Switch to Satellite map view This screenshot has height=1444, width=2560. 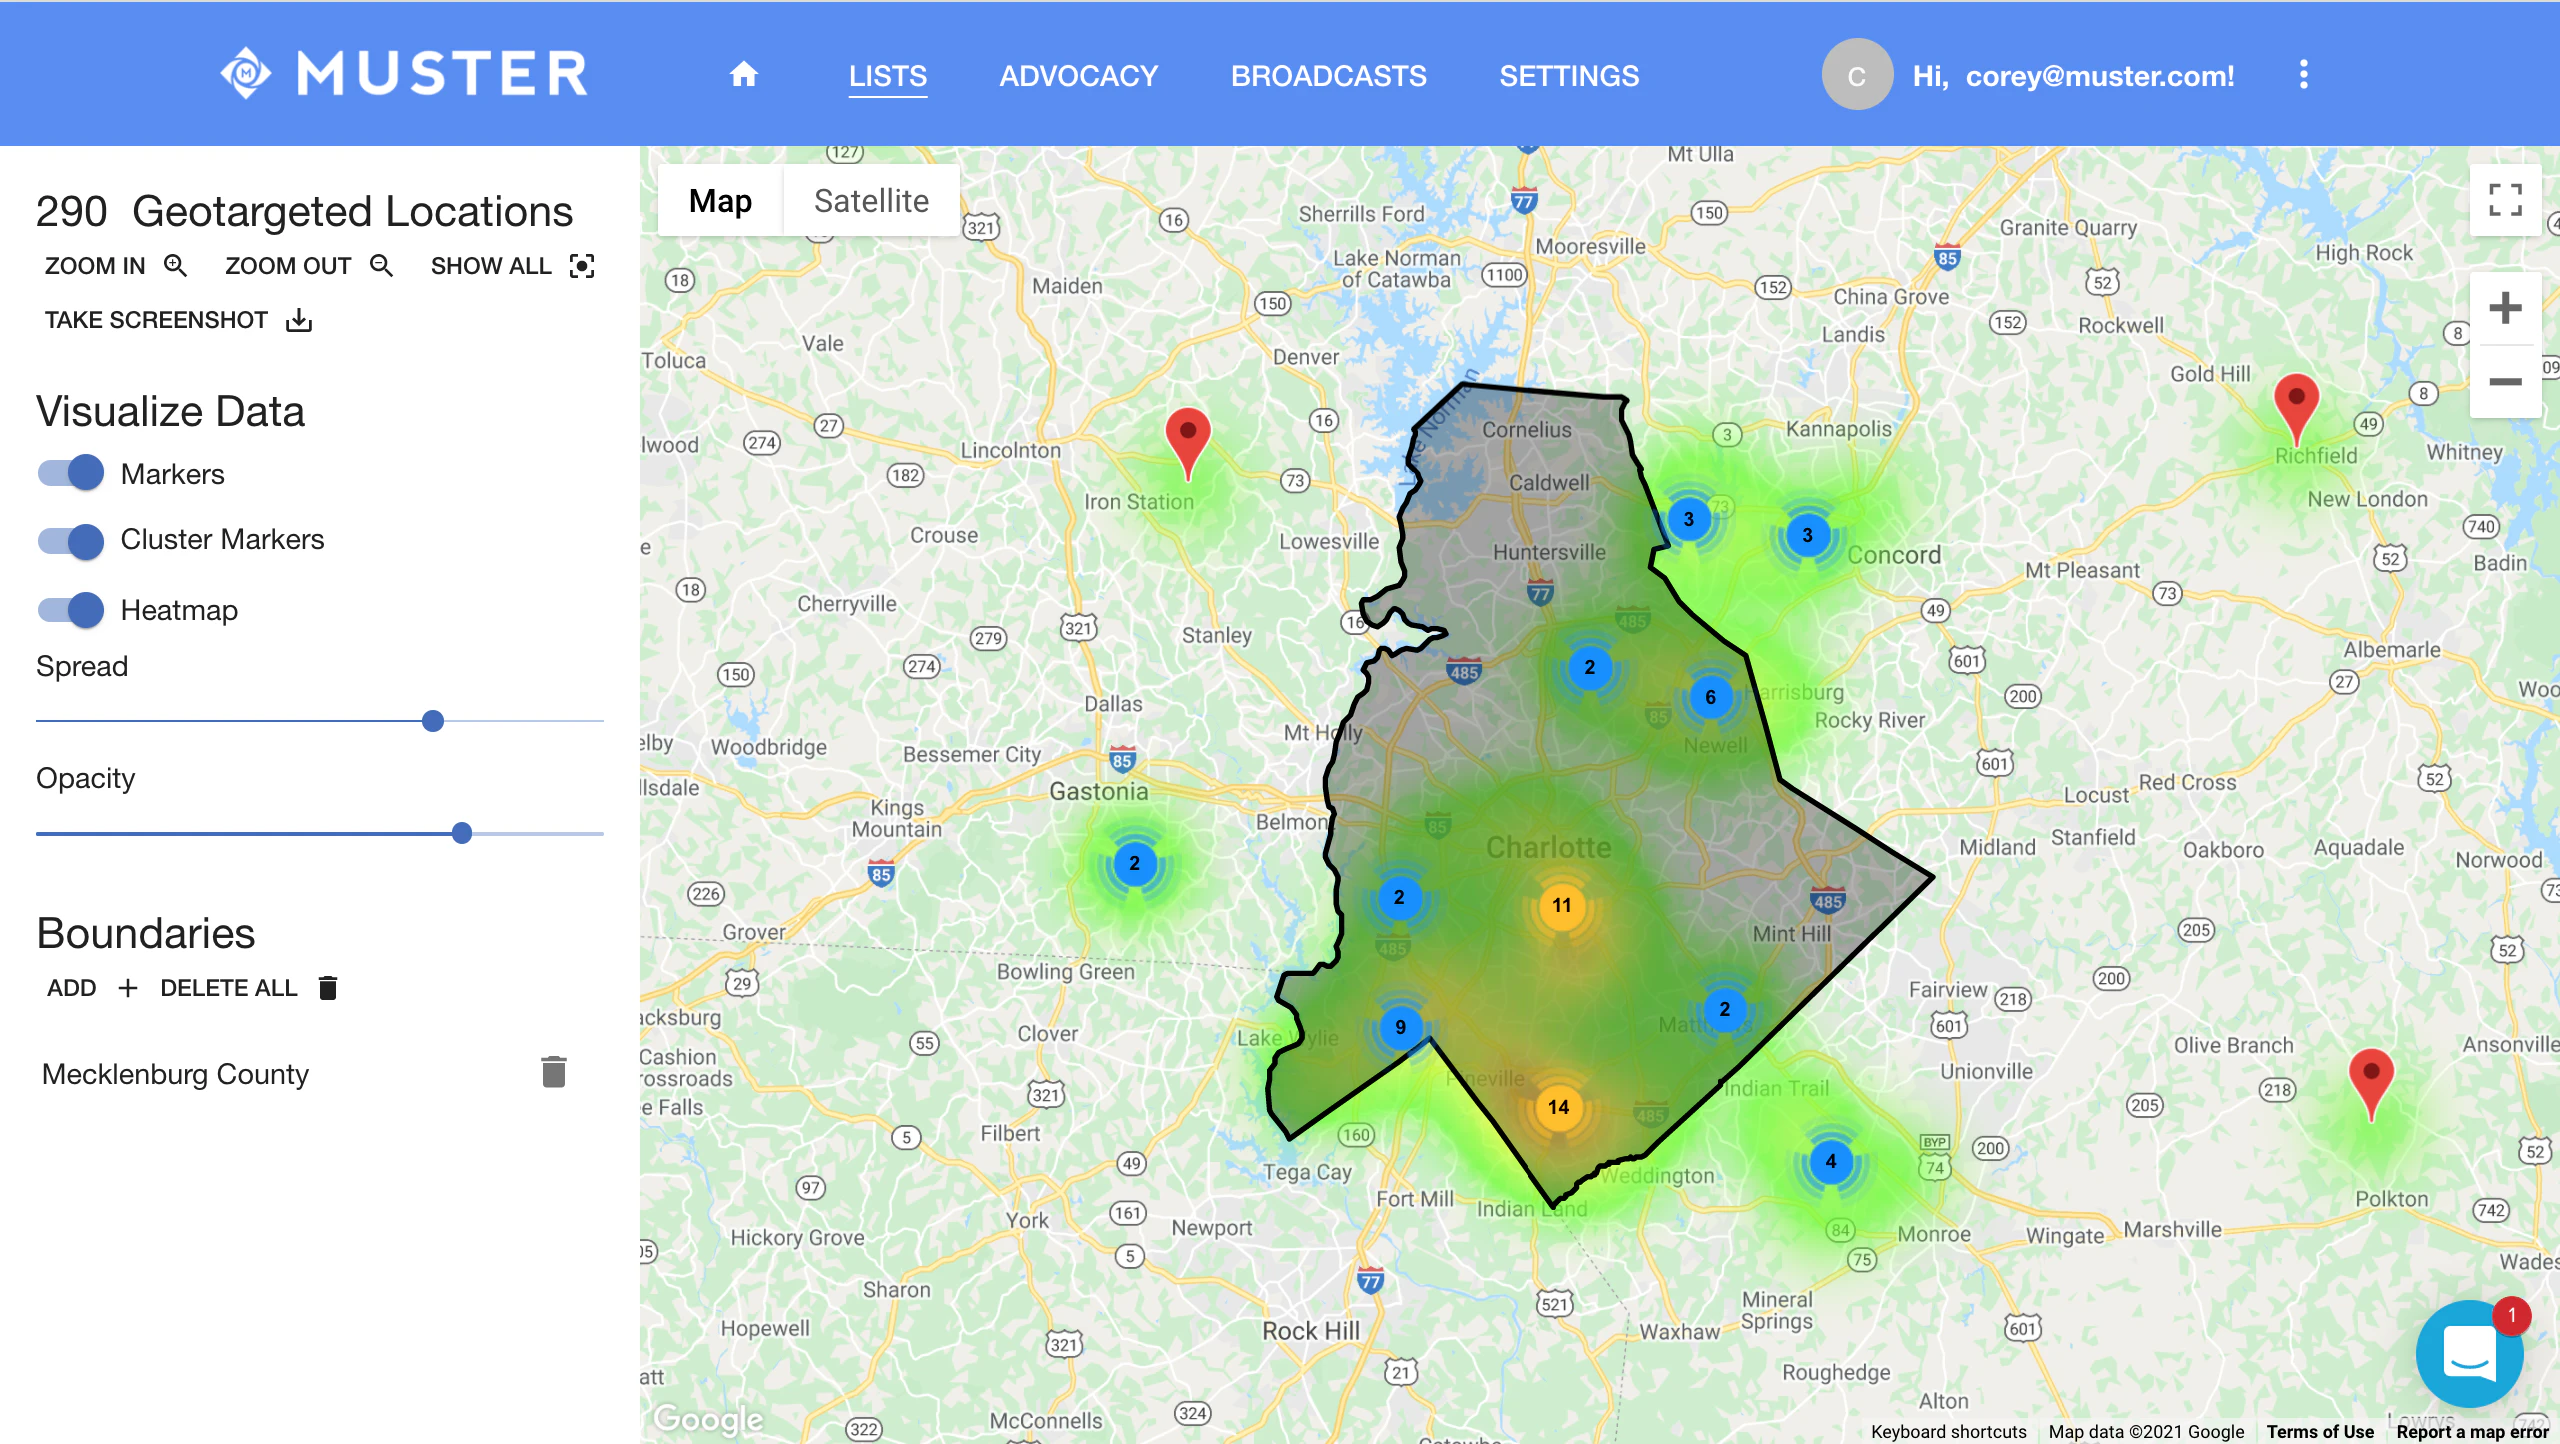871,200
